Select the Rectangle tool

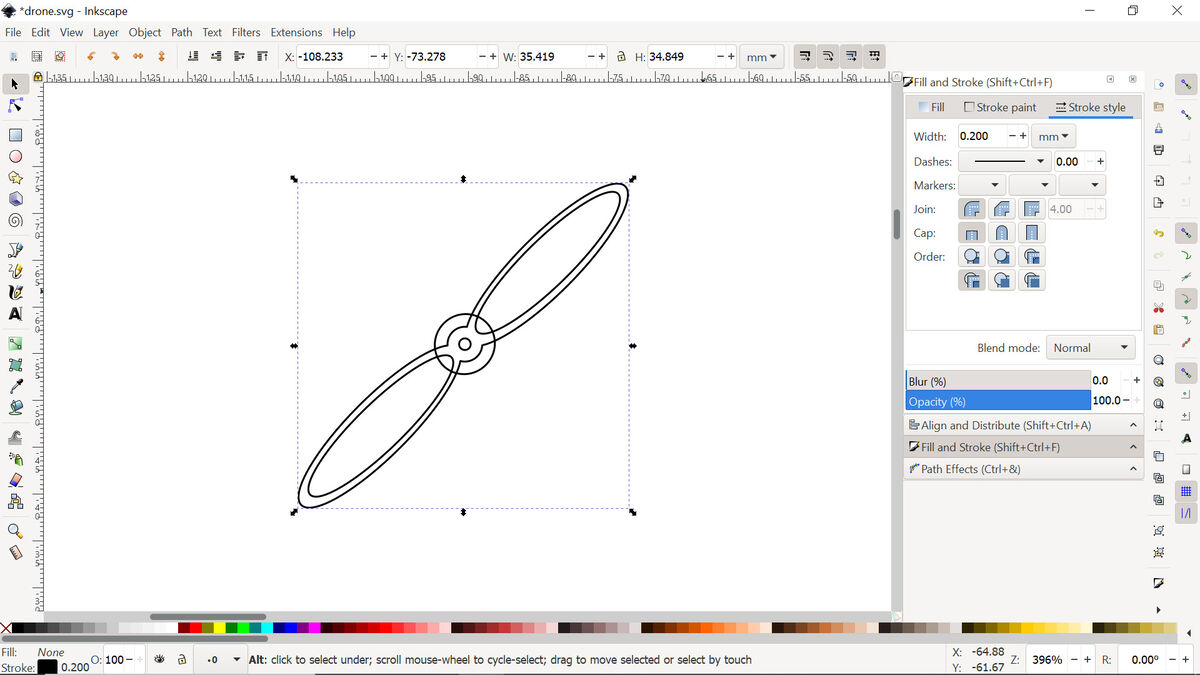pyautogui.click(x=15, y=135)
